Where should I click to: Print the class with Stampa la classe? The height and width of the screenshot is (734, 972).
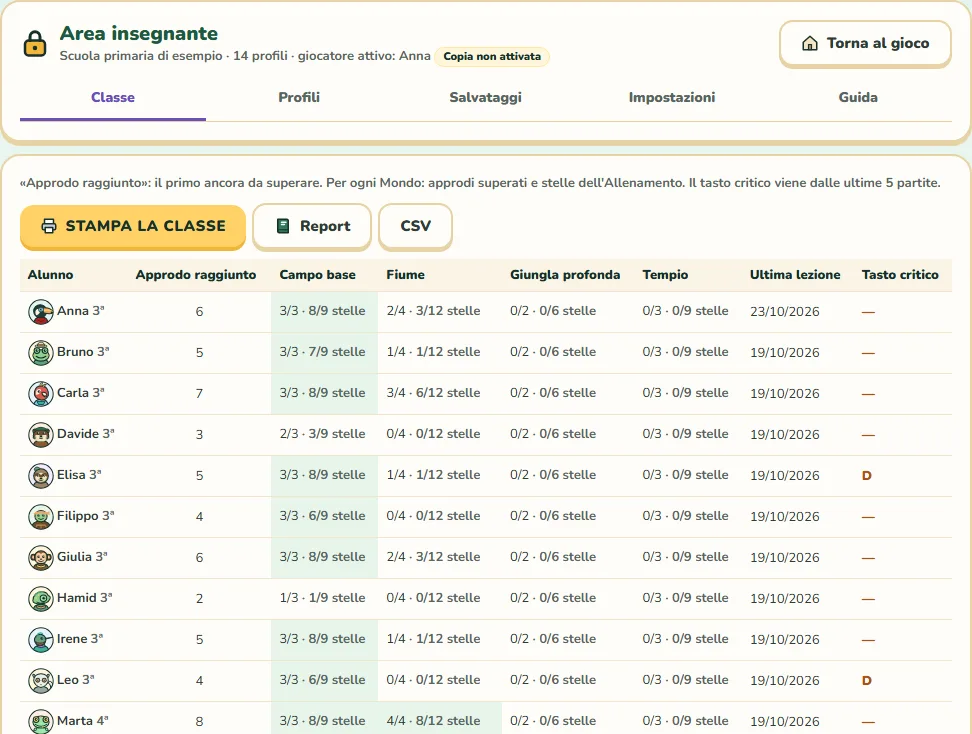(x=133, y=226)
